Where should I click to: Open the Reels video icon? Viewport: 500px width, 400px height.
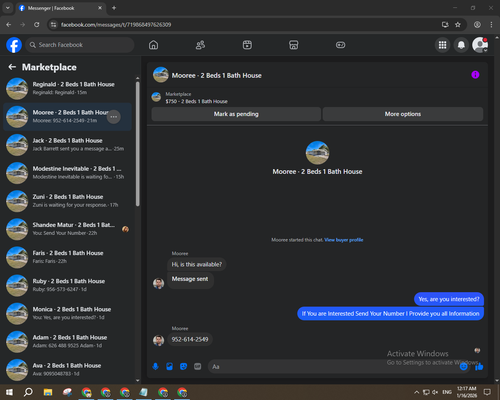pos(247,45)
